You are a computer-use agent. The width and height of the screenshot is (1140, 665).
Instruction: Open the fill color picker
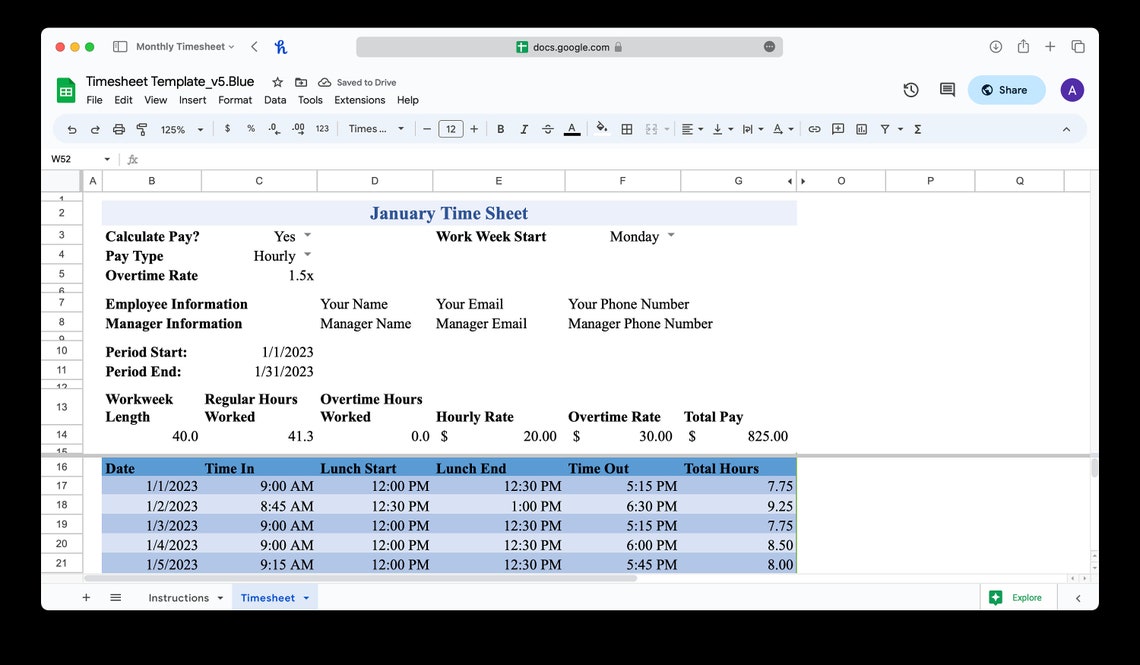(601, 129)
